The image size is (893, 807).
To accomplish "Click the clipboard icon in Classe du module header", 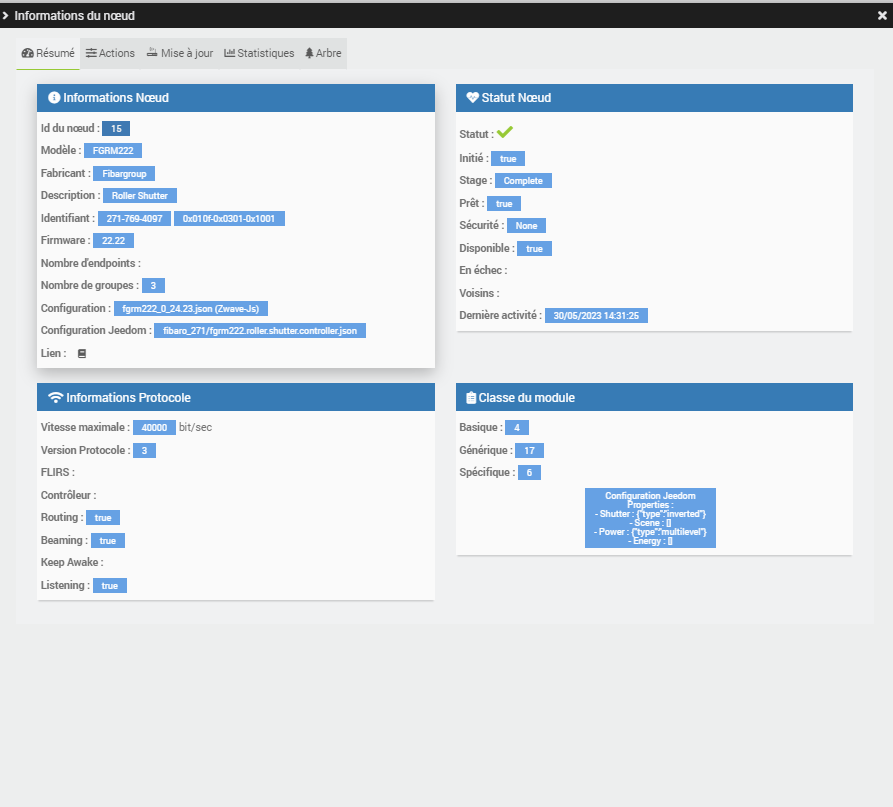I will tap(471, 398).
